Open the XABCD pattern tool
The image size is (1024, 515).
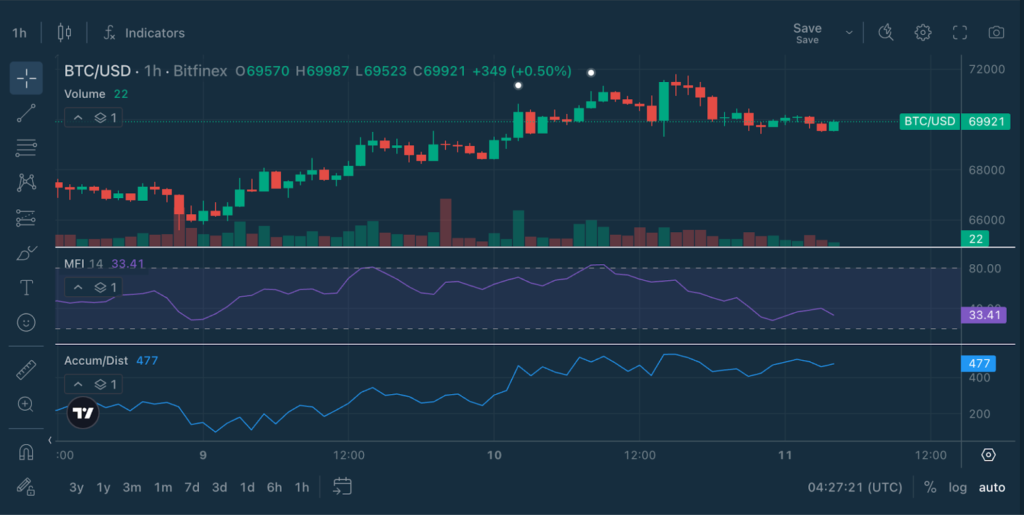click(26, 182)
